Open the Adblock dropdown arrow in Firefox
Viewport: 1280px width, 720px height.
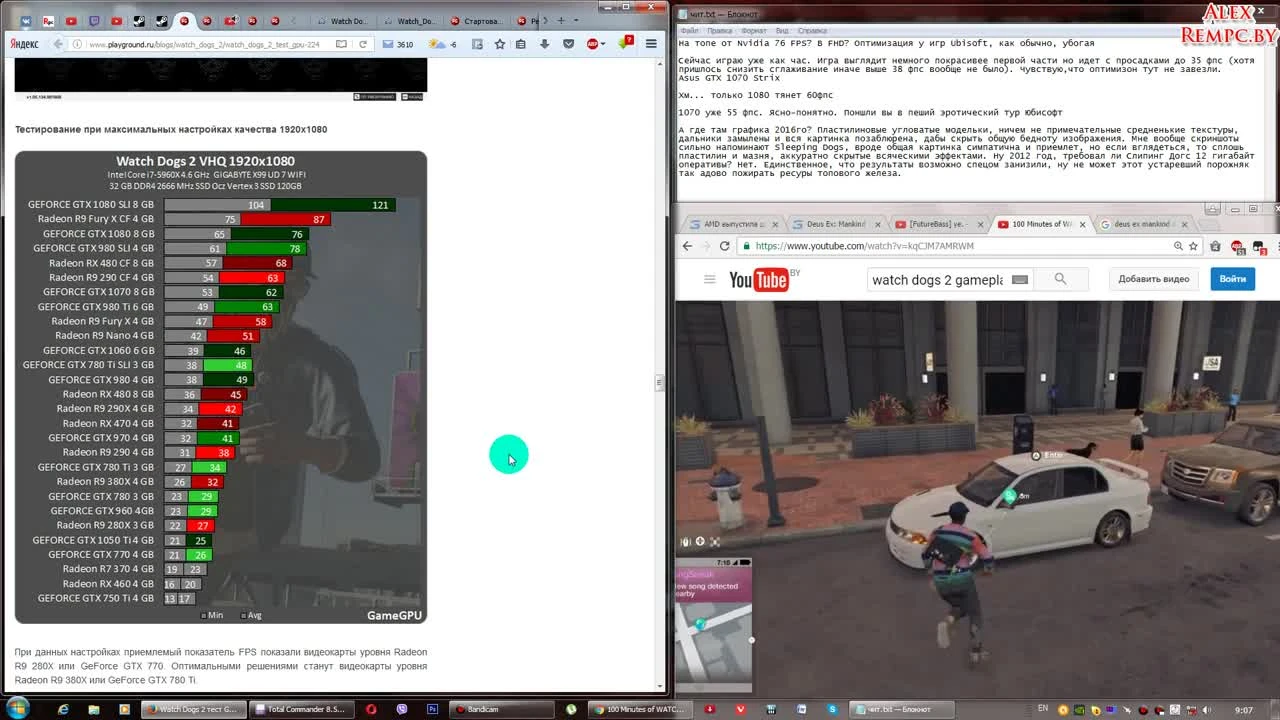coord(603,44)
